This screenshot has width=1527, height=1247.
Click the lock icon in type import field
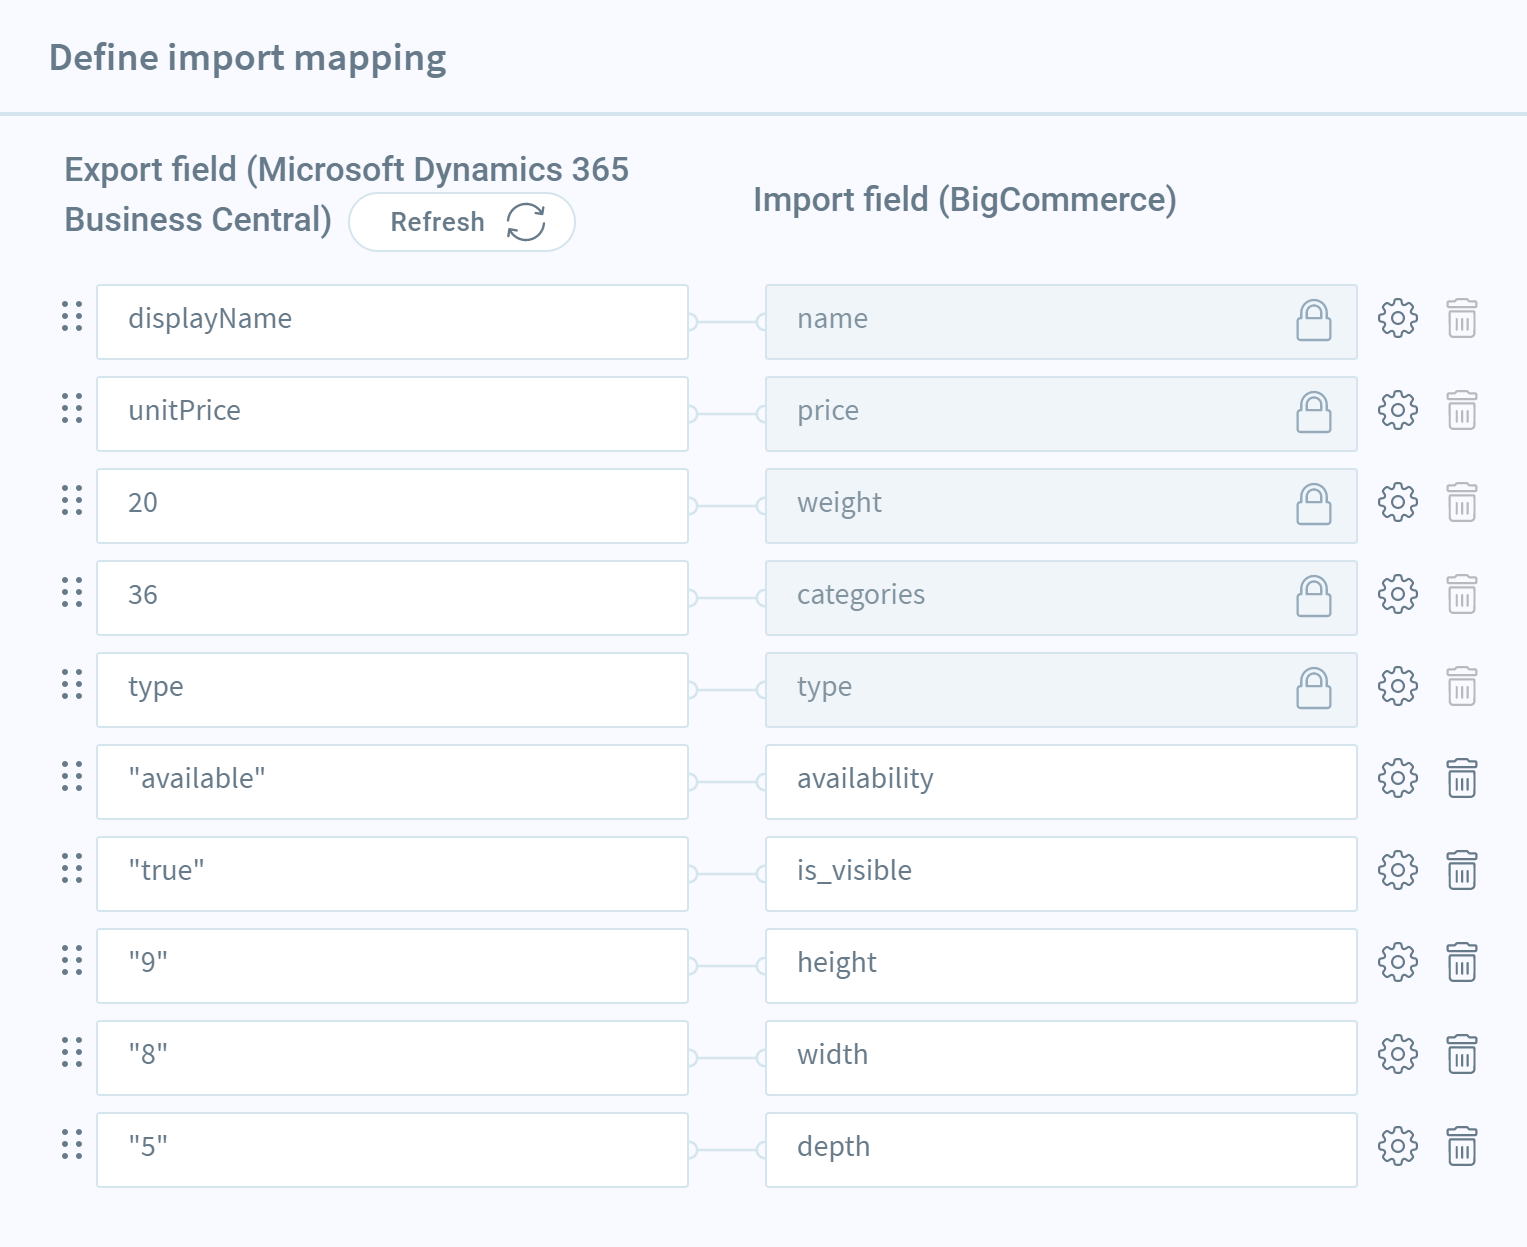pyautogui.click(x=1314, y=688)
